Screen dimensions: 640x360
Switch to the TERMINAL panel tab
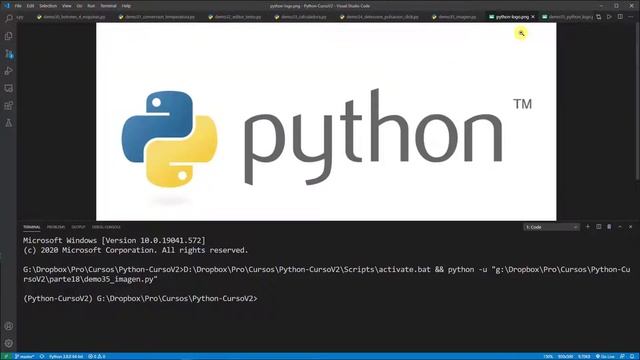[x=31, y=227]
